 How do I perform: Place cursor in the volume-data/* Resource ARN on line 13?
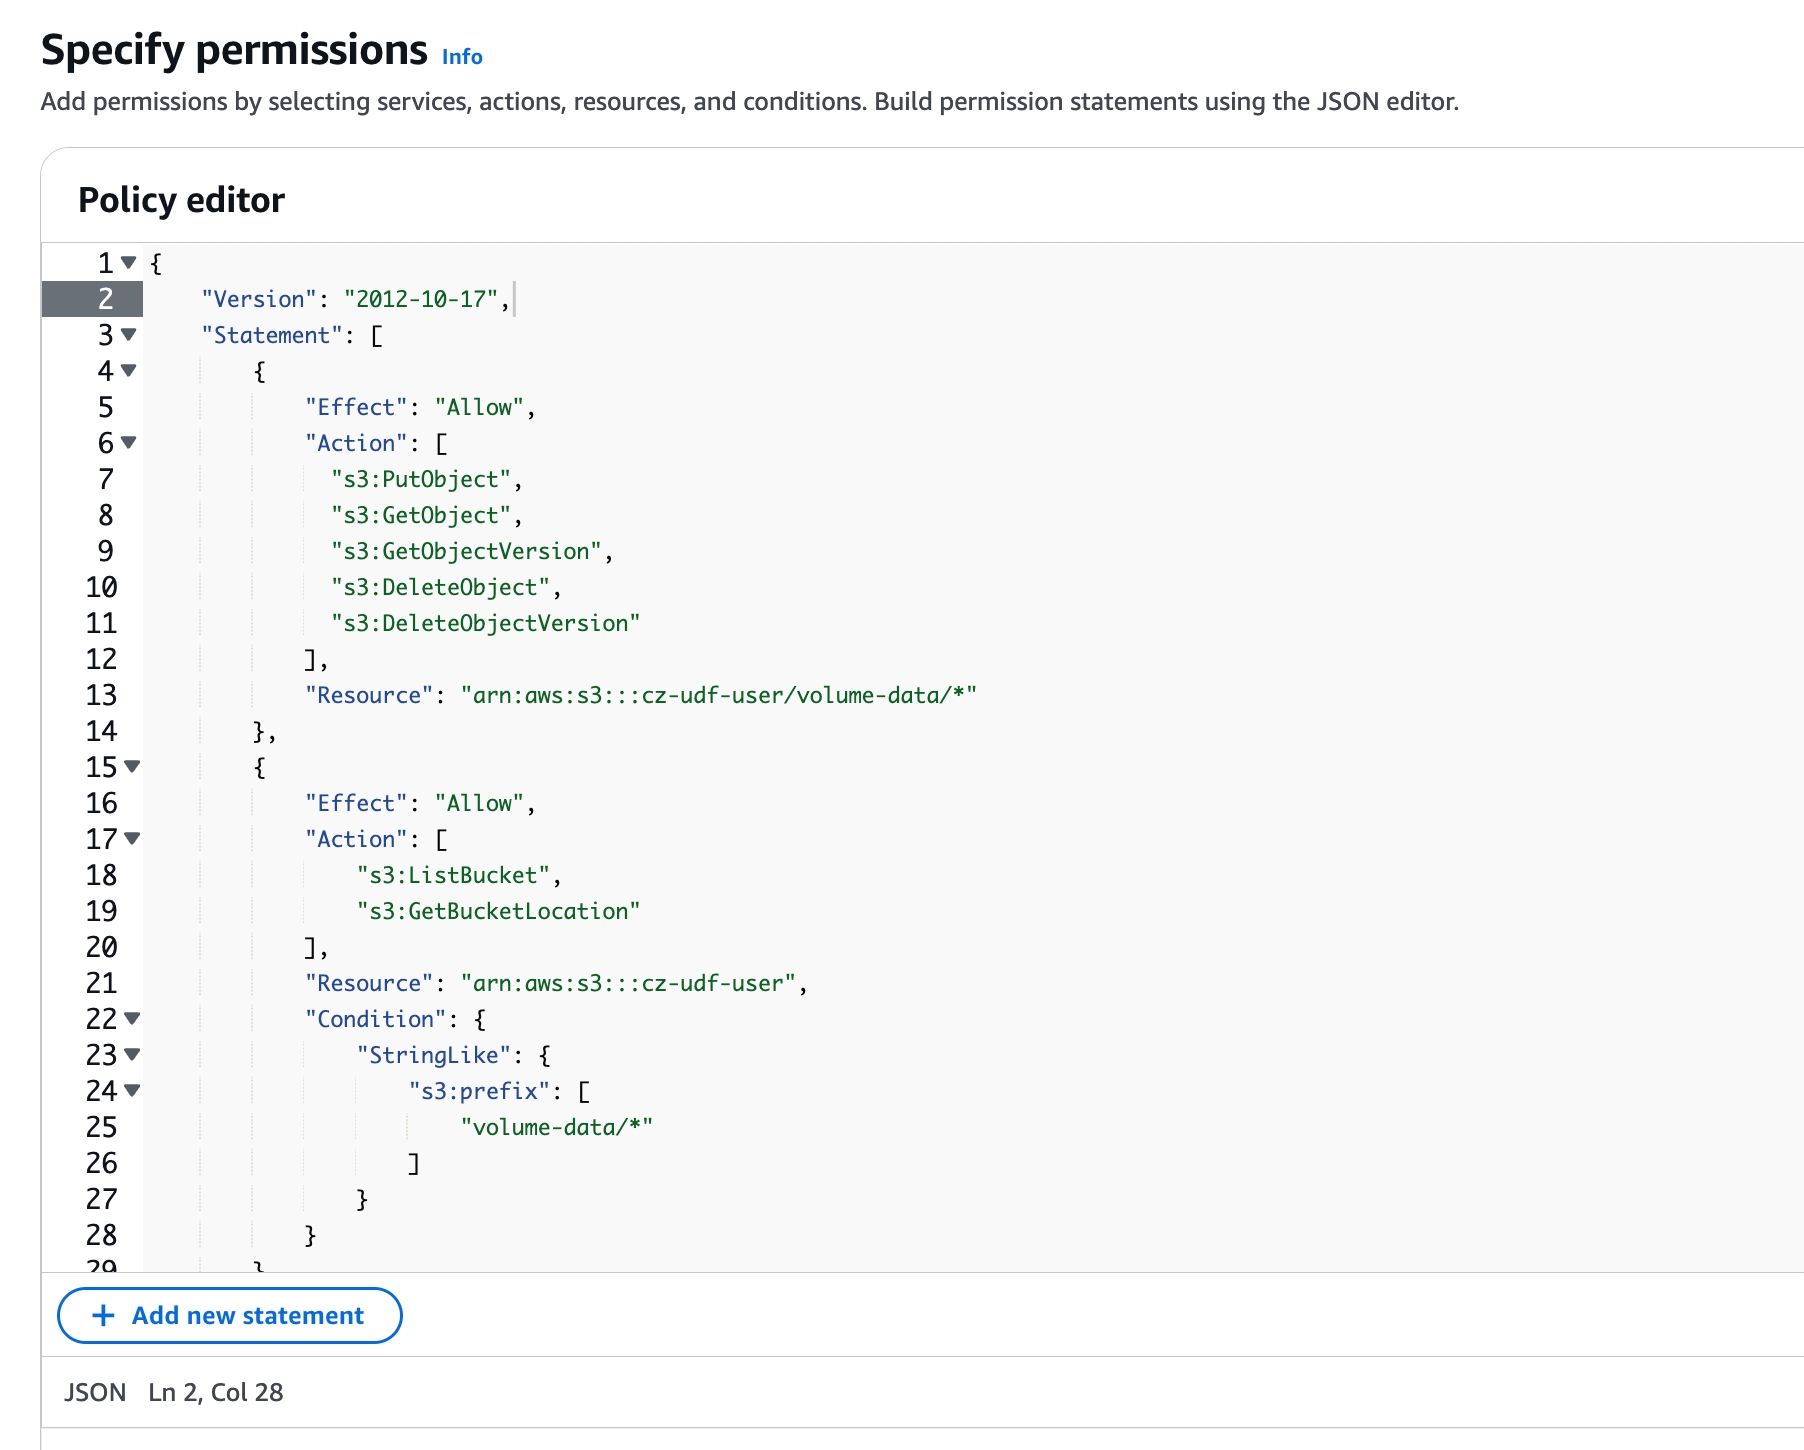click(x=718, y=695)
